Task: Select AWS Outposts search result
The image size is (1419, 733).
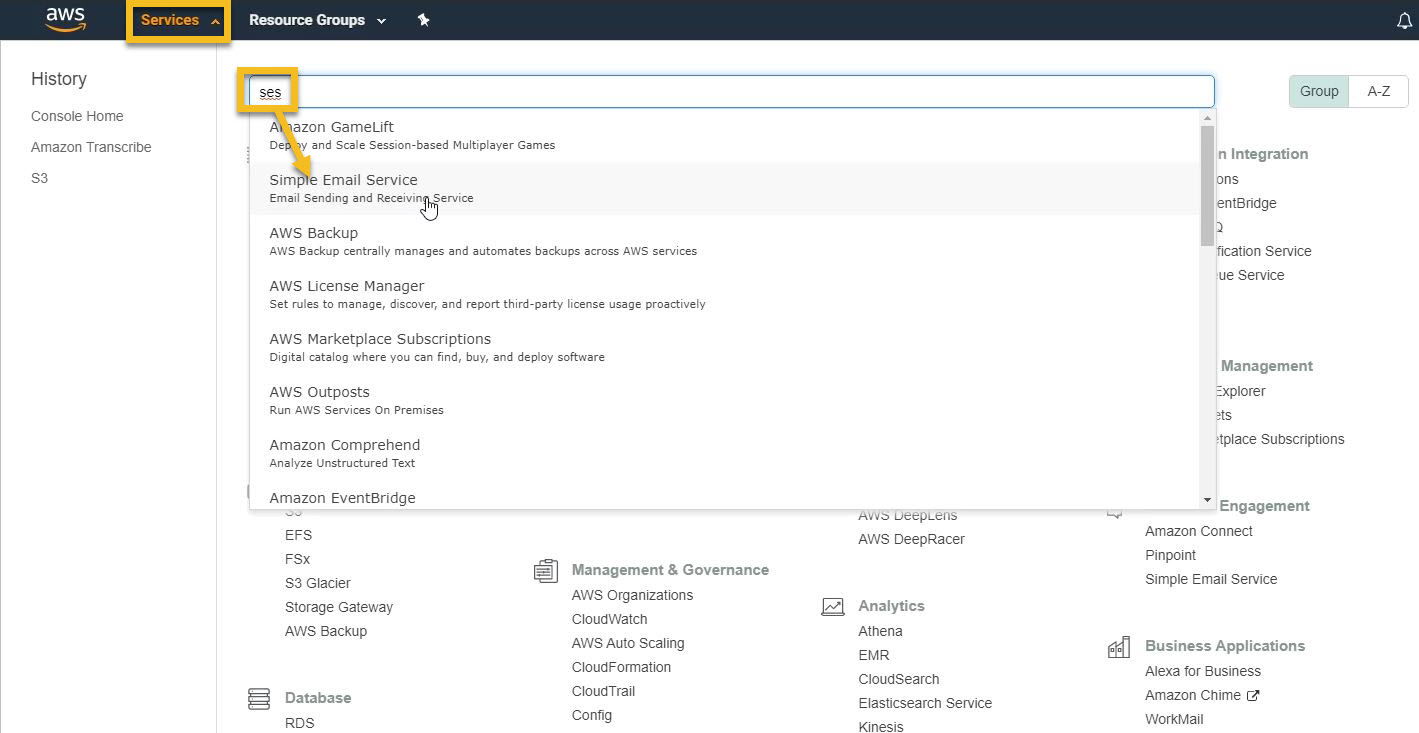Action: point(725,400)
